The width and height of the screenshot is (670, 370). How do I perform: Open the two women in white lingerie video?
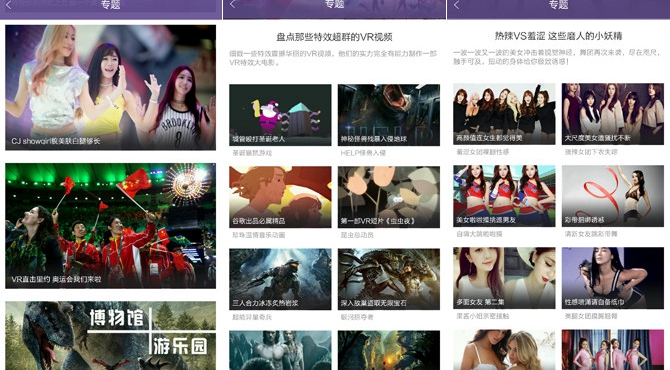[504, 349]
